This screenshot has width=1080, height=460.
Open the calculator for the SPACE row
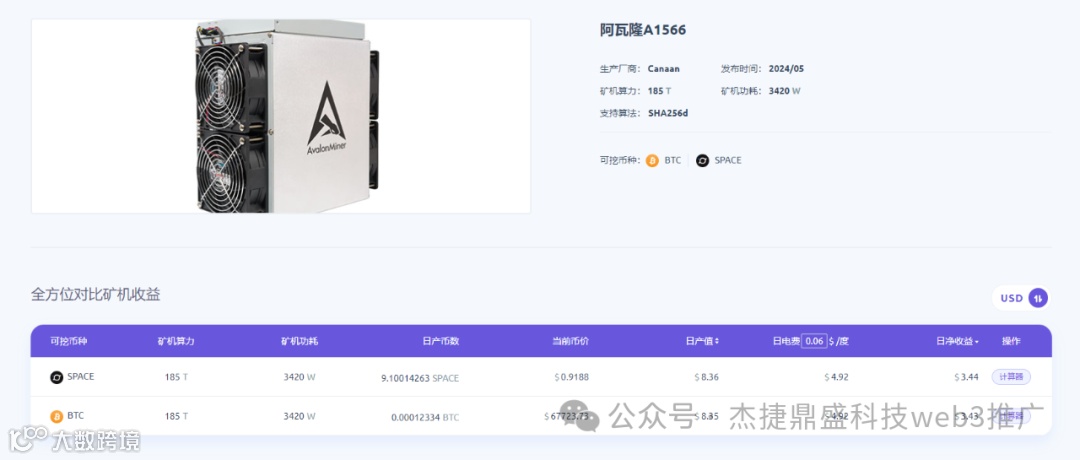(1011, 377)
